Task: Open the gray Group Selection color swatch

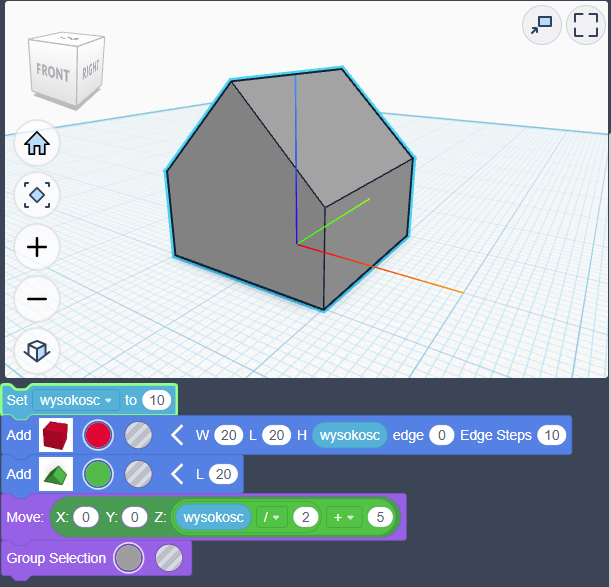Action: [129, 558]
